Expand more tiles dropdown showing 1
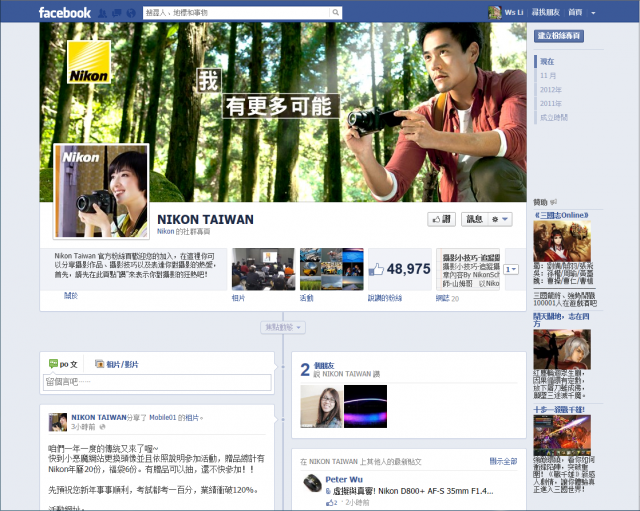The height and width of the screenshot is (511, 640). pyautogui.click(x=511, y=269)
